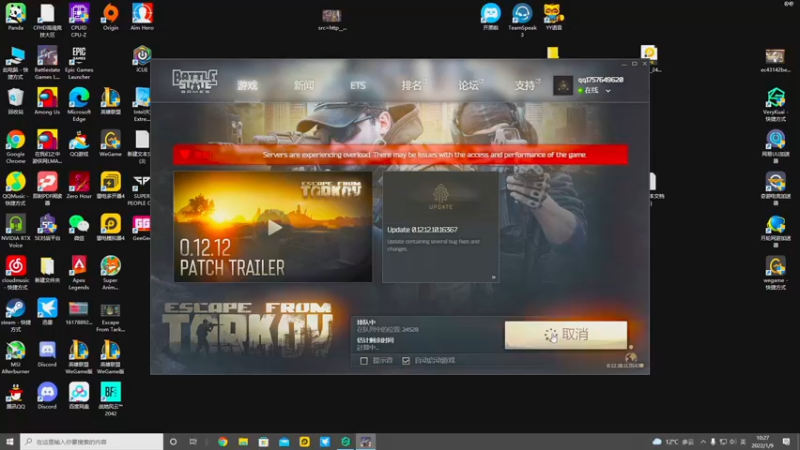Click the Battlestate Games logo
The width and height of the screenshot is (800, 450).
click(195, 81)
